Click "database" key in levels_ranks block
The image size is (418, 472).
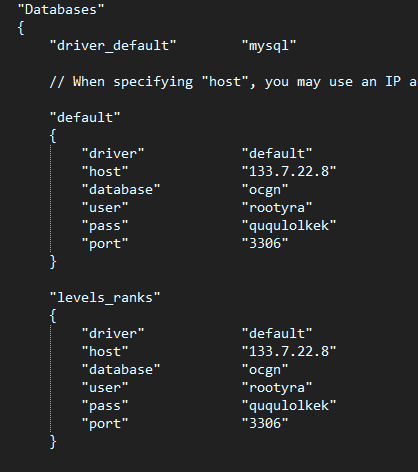point(121,369)
